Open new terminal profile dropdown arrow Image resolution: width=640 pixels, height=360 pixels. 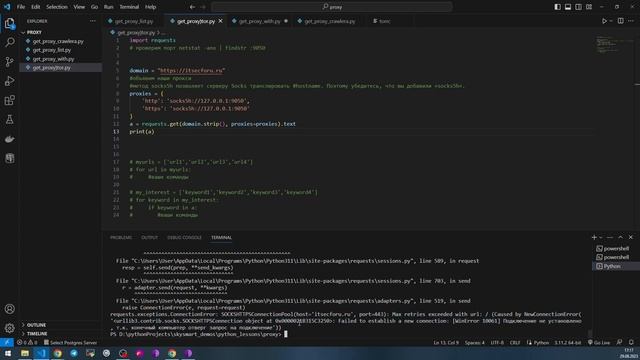[x=601, y=237]
